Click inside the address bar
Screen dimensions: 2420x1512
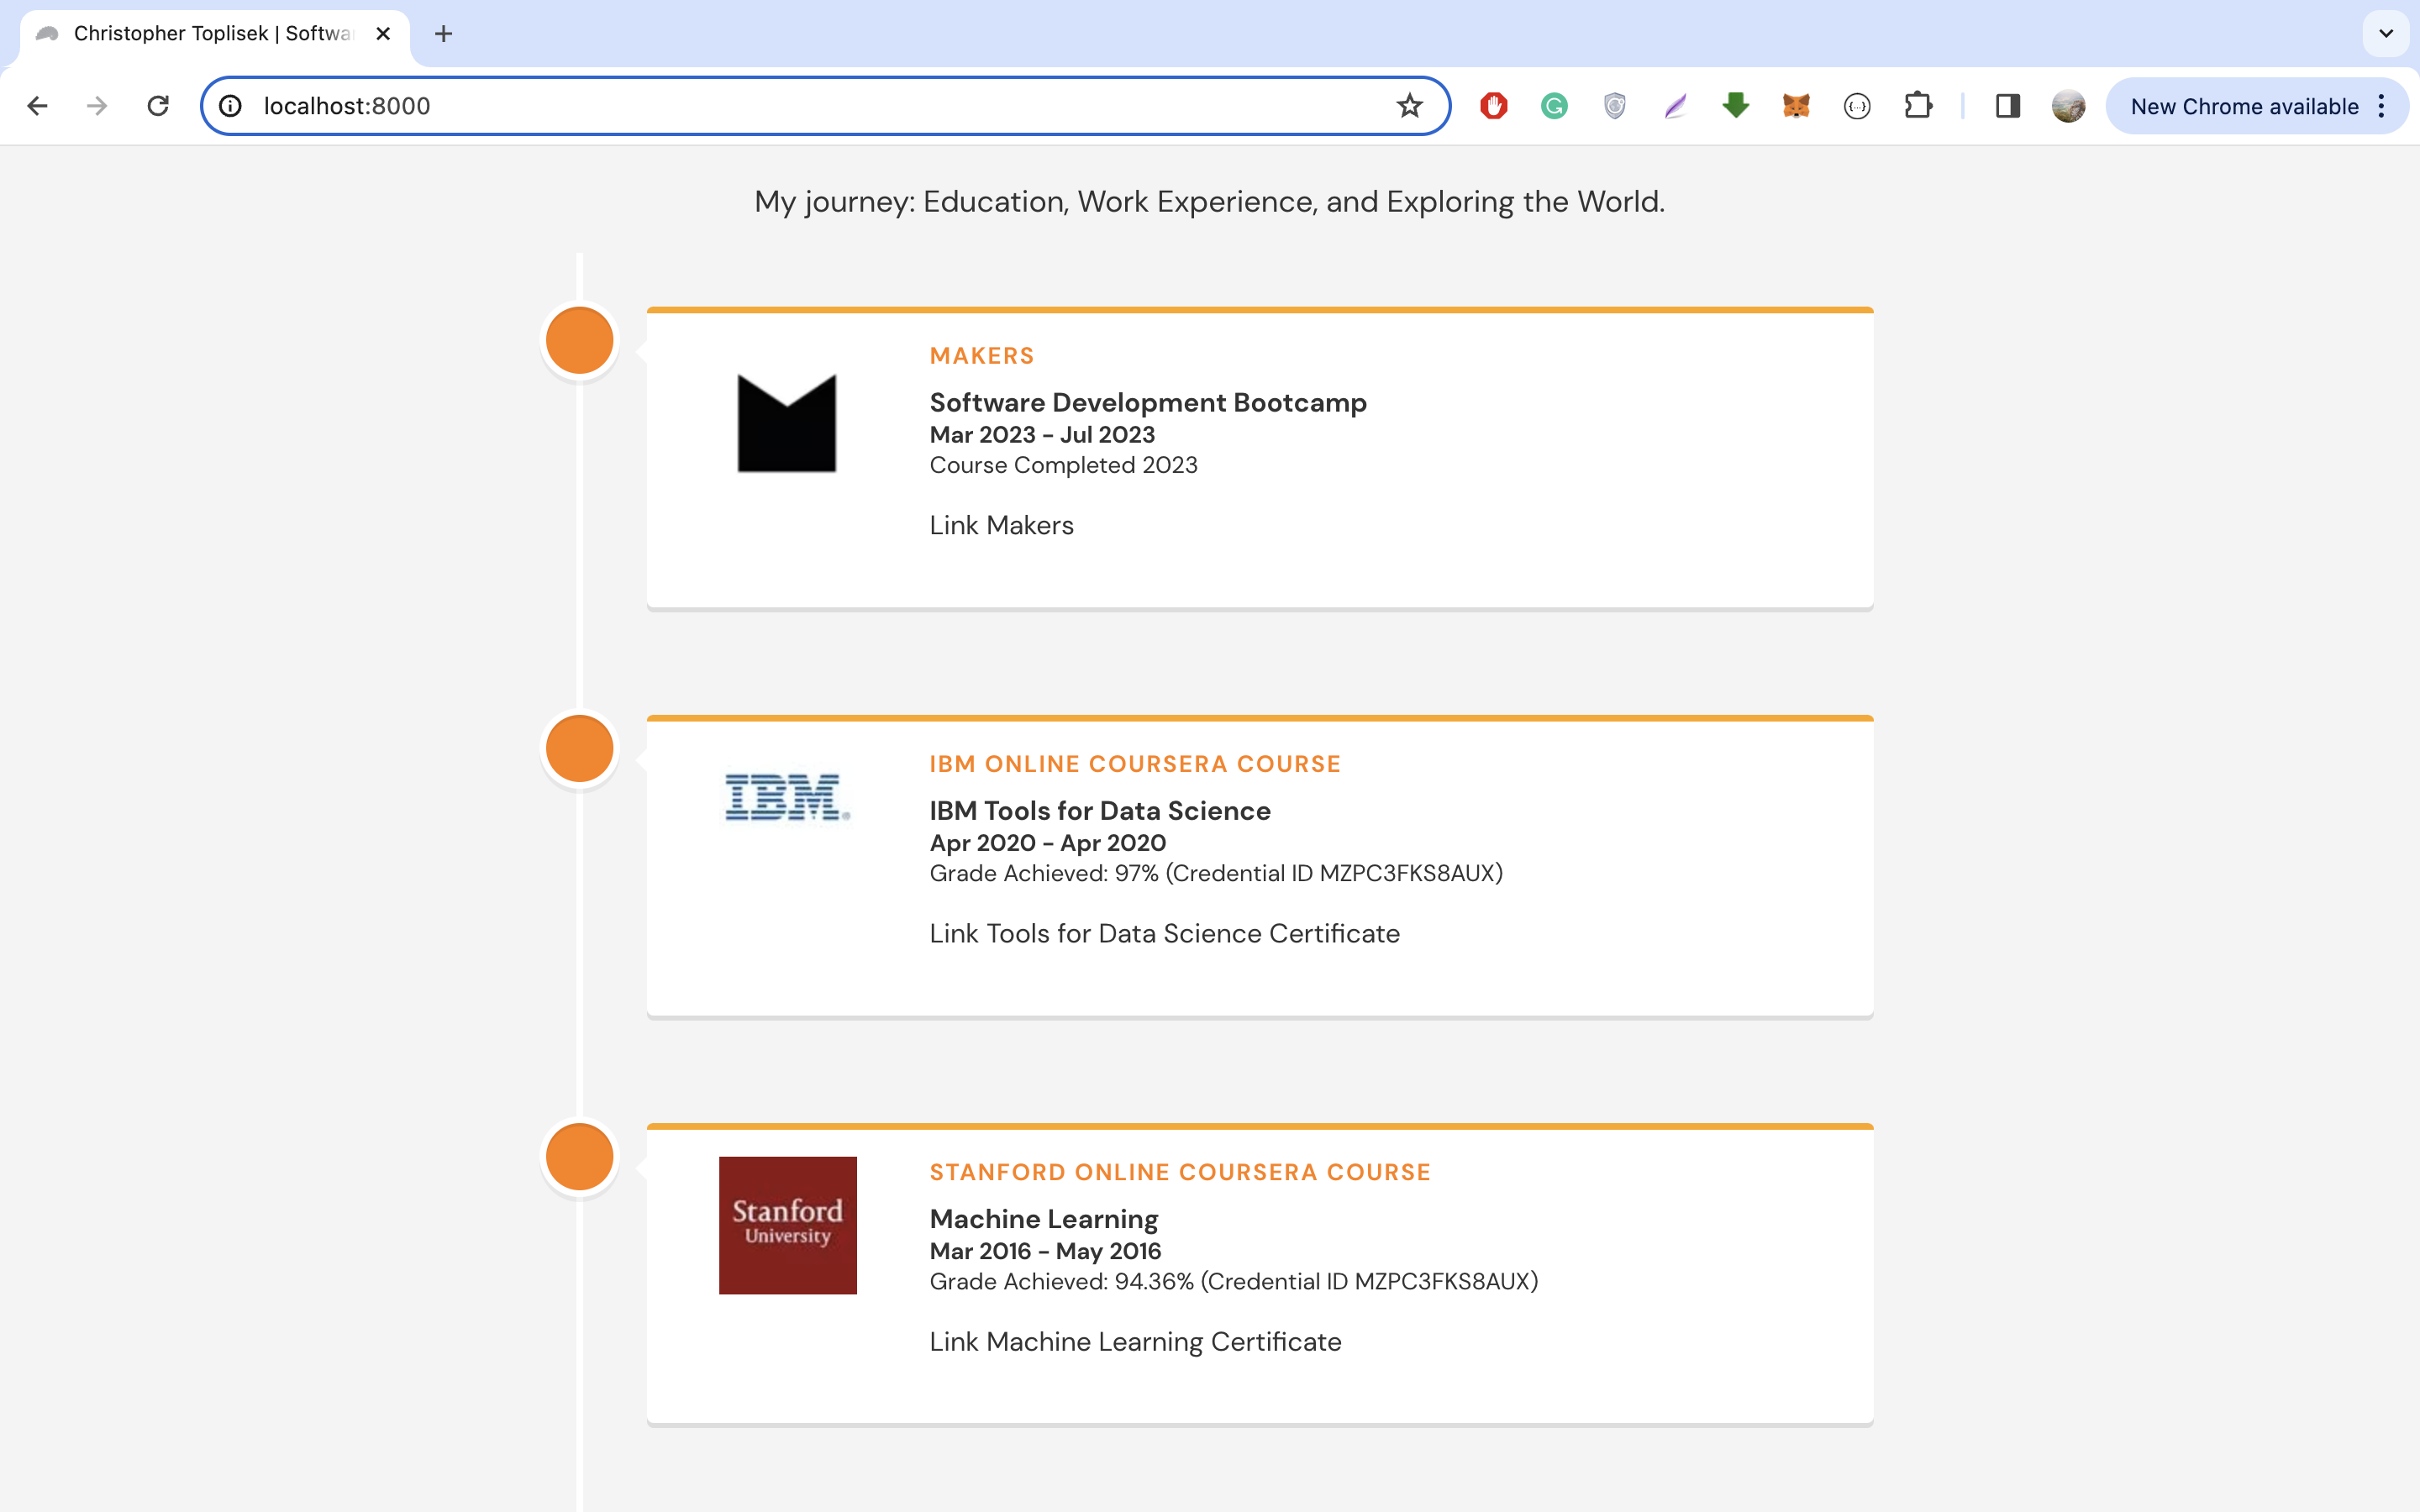coord(700,105)
